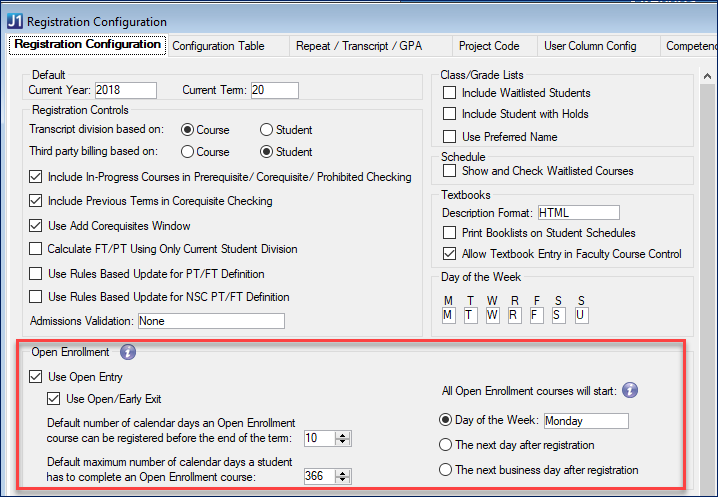Toggle Use Add Corequisites Window checkbox
Viewport: 718px width, 497px height.
coord(37,225)
